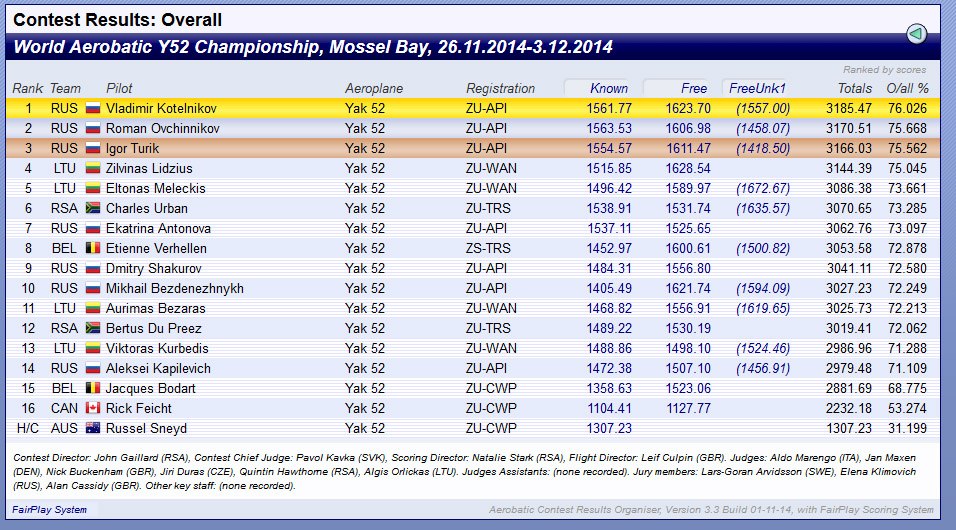
Task: Open Zilvinas Lidzius Free score 1628.54
Action: click(688, 168)
